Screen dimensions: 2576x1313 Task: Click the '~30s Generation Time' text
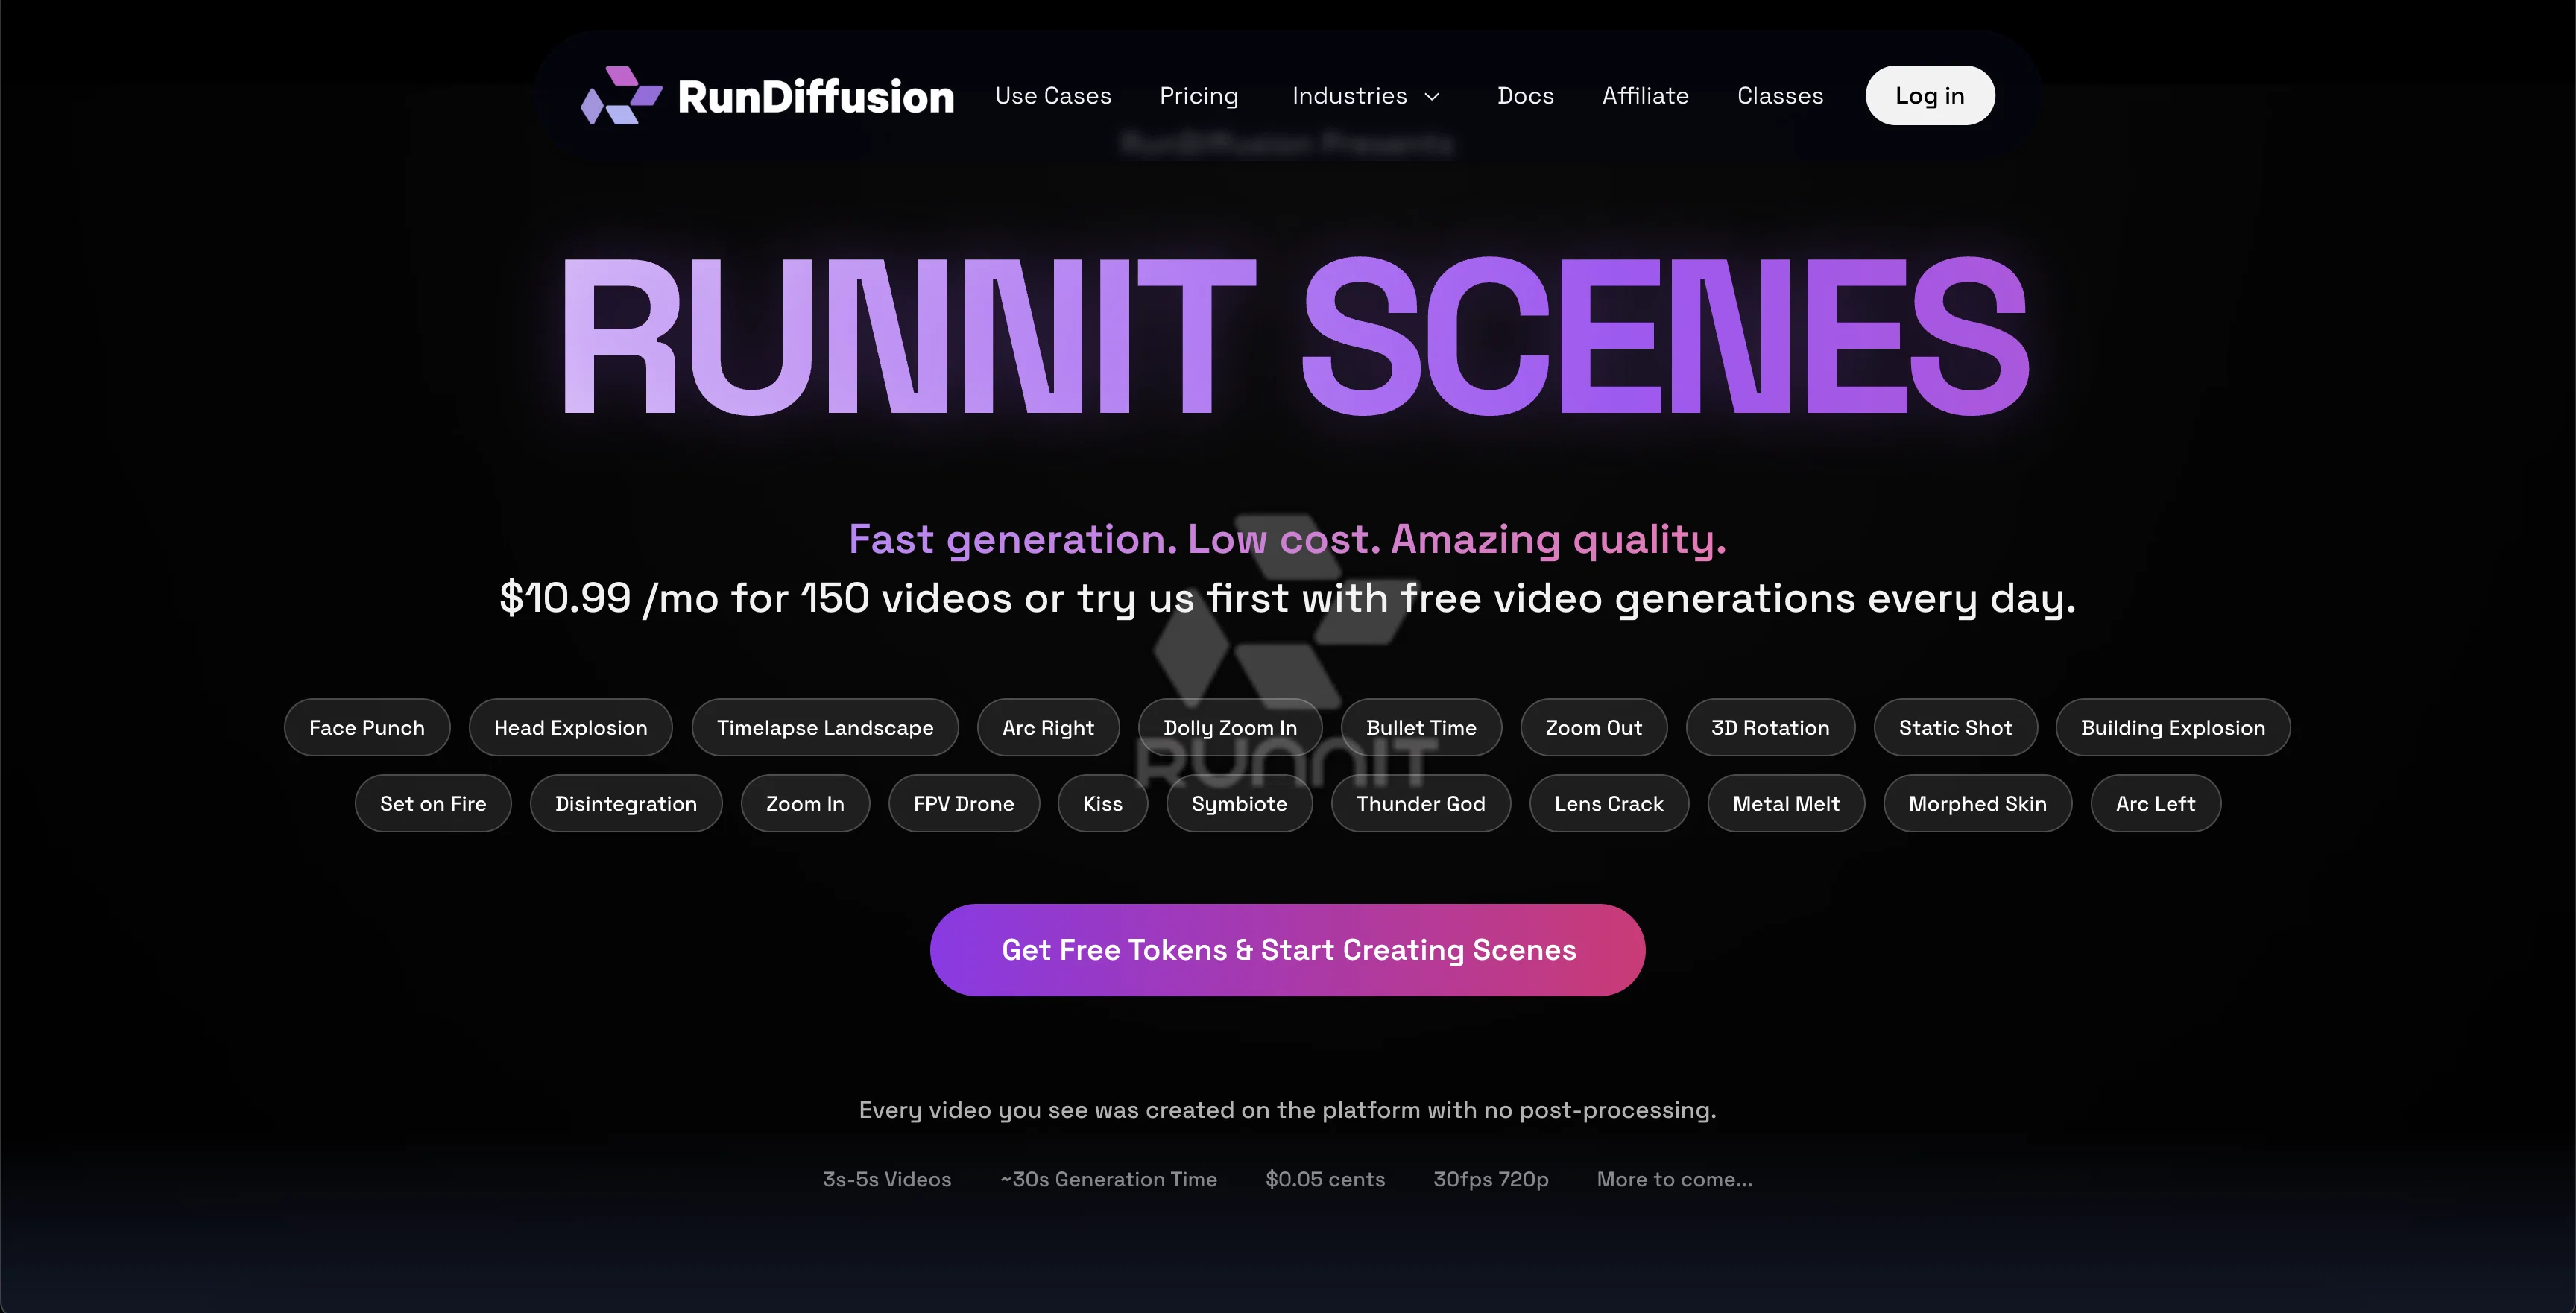(x=1109, y=1179)
